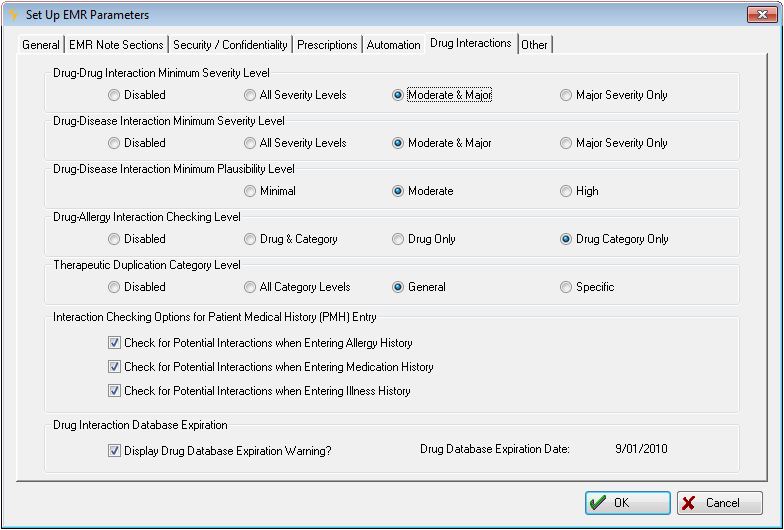Switch to the Automation tab
This screenshot has width=784, height=530.
click(394, 45)
